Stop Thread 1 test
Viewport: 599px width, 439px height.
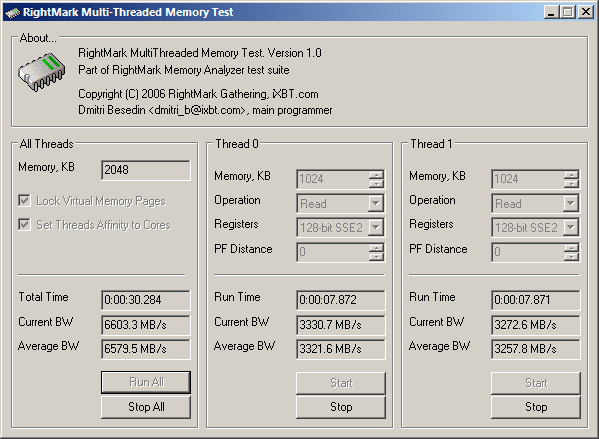536,407
